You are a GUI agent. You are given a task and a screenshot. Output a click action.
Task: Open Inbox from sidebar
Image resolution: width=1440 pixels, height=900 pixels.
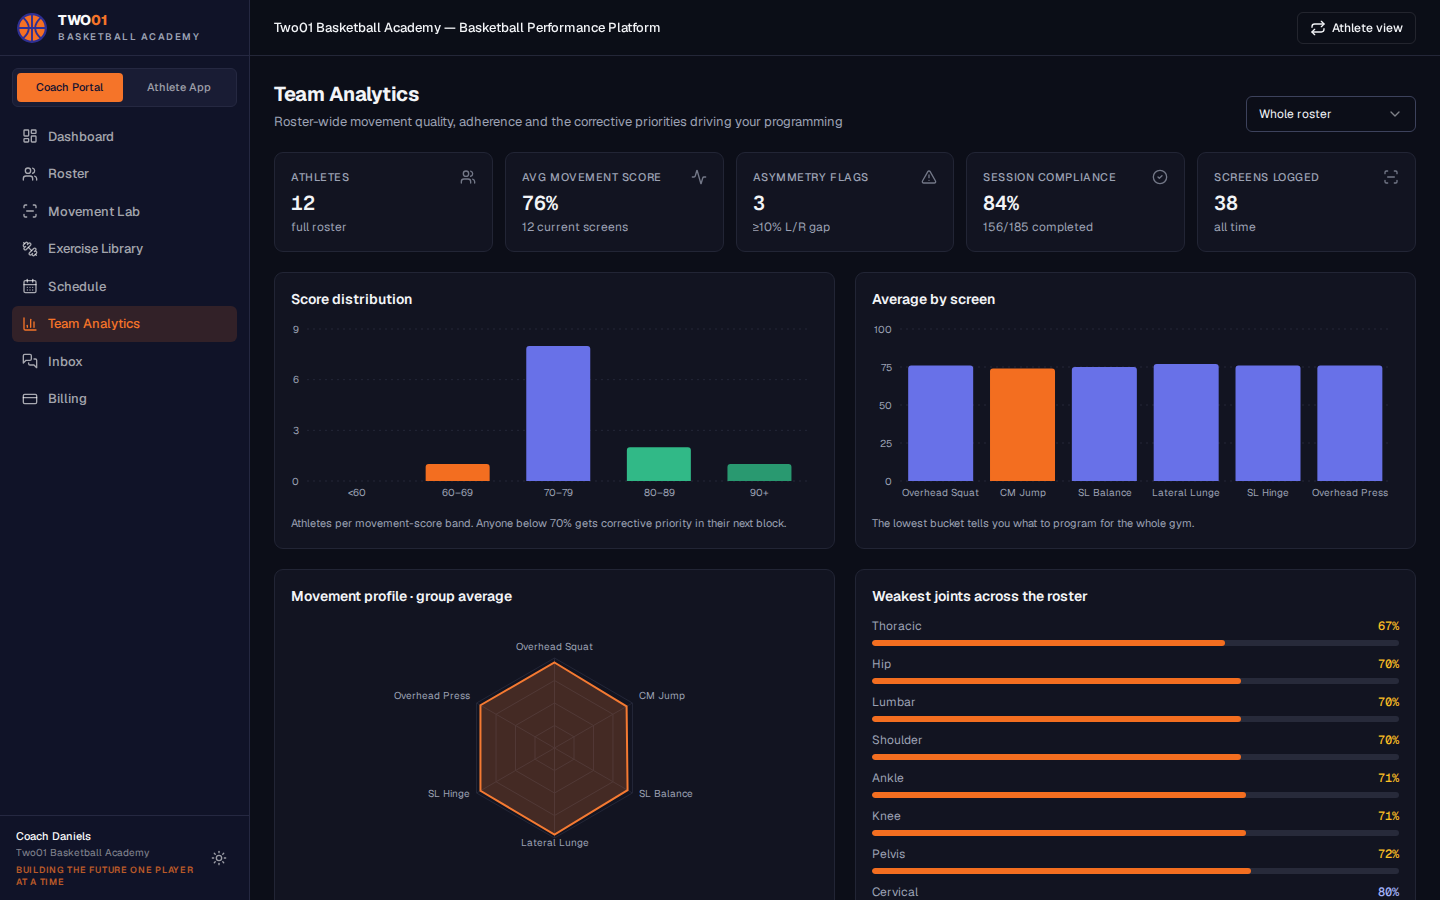124,361
